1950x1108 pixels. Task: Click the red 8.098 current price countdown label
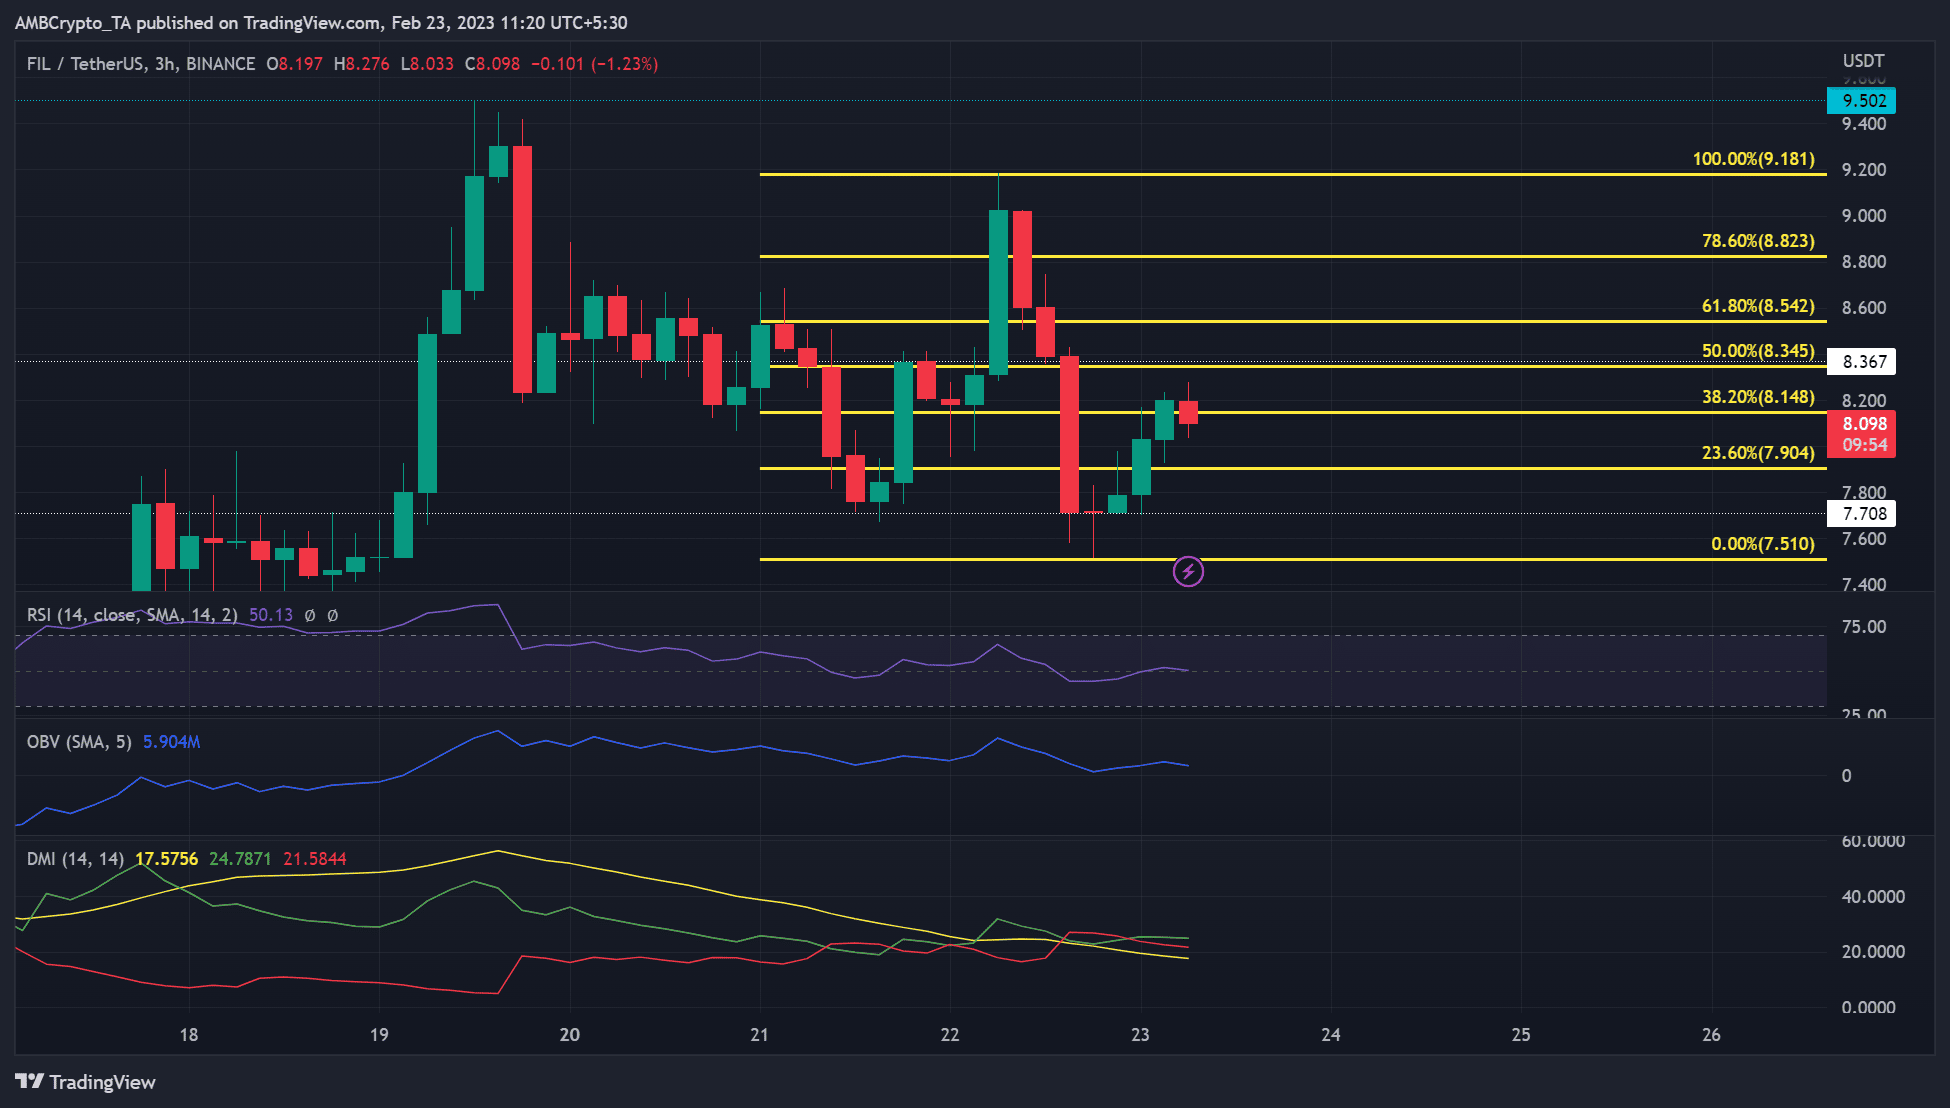[1862, 433]
